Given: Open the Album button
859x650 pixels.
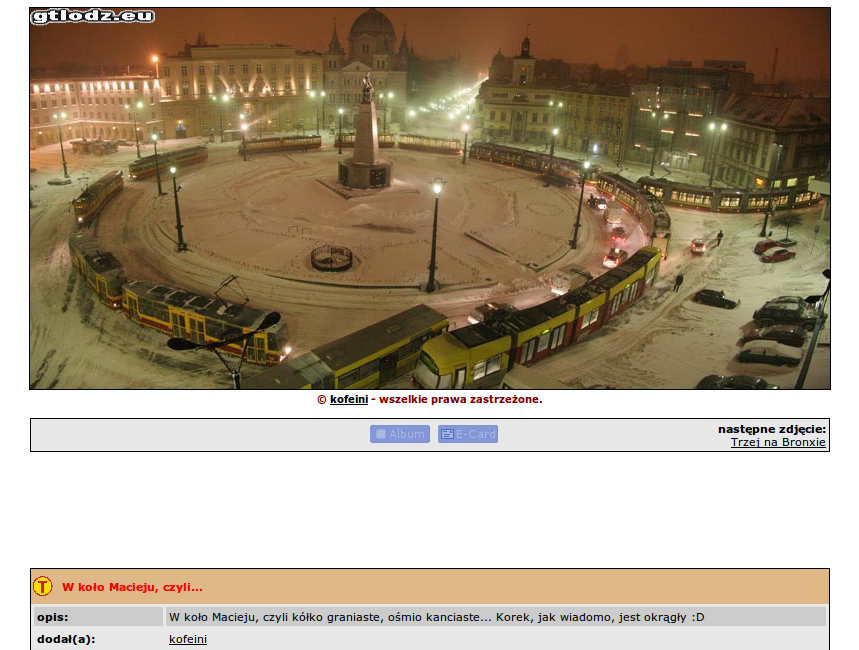Looking at the screenshot, I should (399, 434).
